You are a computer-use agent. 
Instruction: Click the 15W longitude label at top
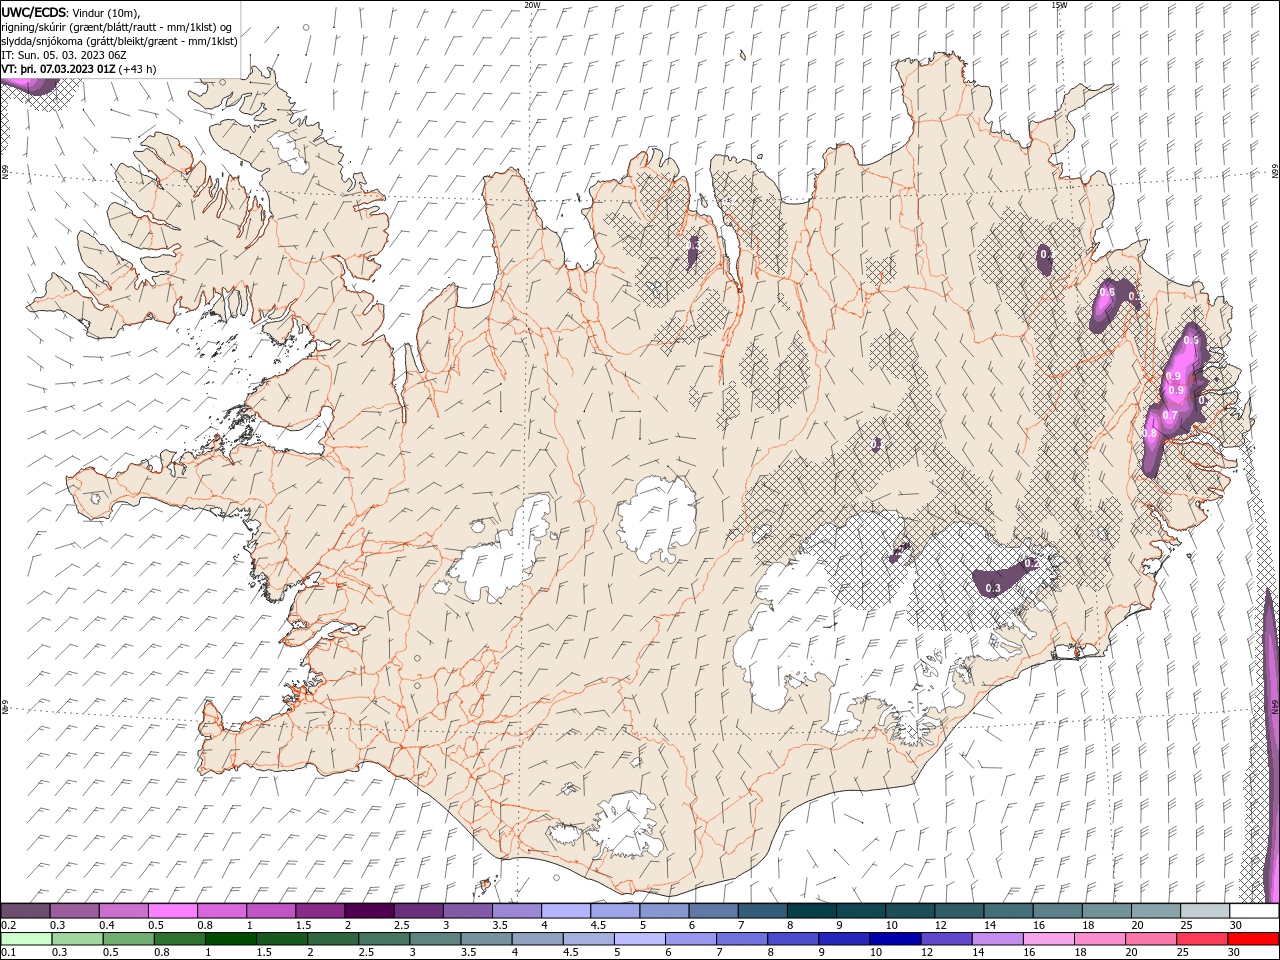[x=1059, y=5]
